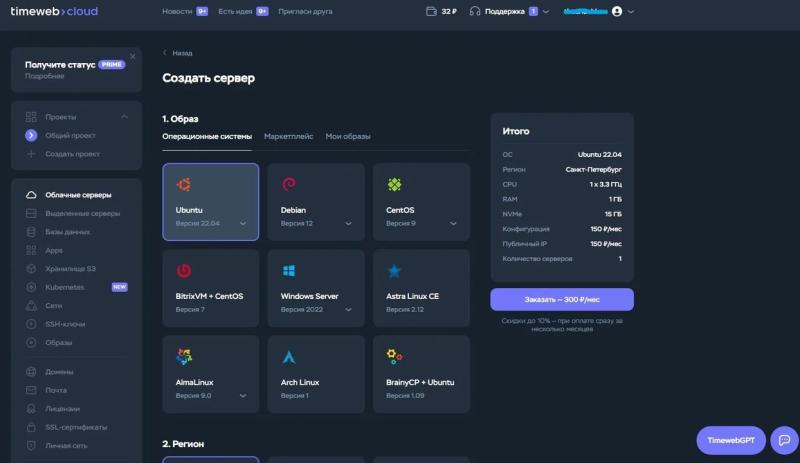
Task: Open Есть идея in the top menu
Action: [235, 11]
